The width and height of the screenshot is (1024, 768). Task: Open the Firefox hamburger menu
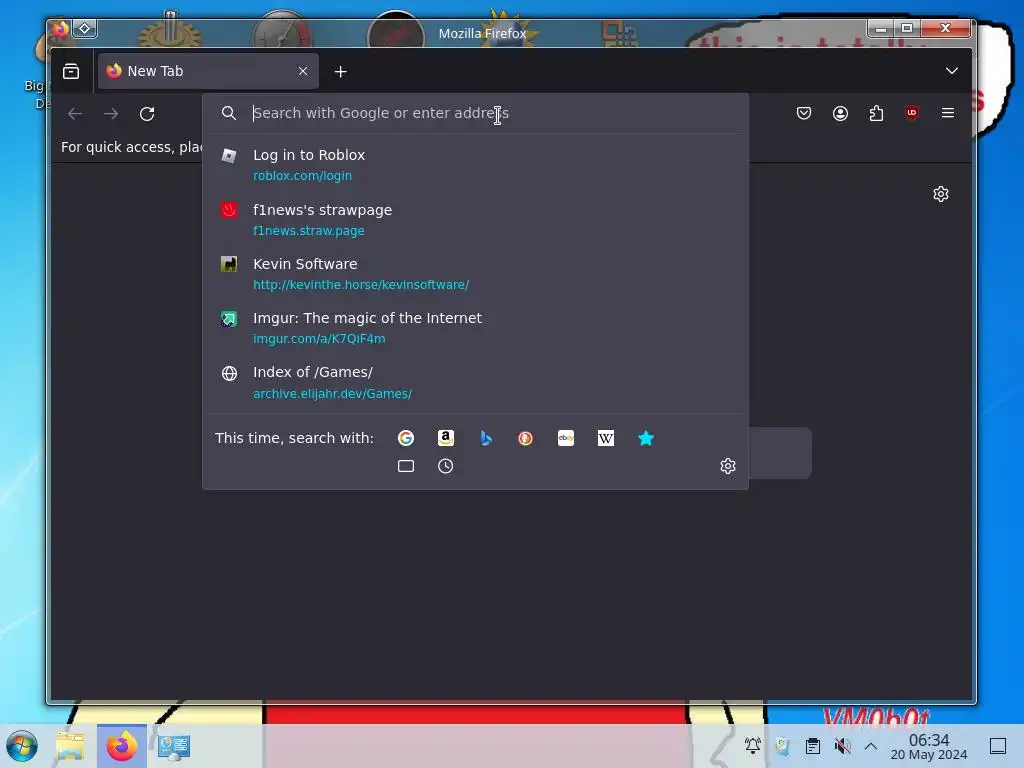948,113
